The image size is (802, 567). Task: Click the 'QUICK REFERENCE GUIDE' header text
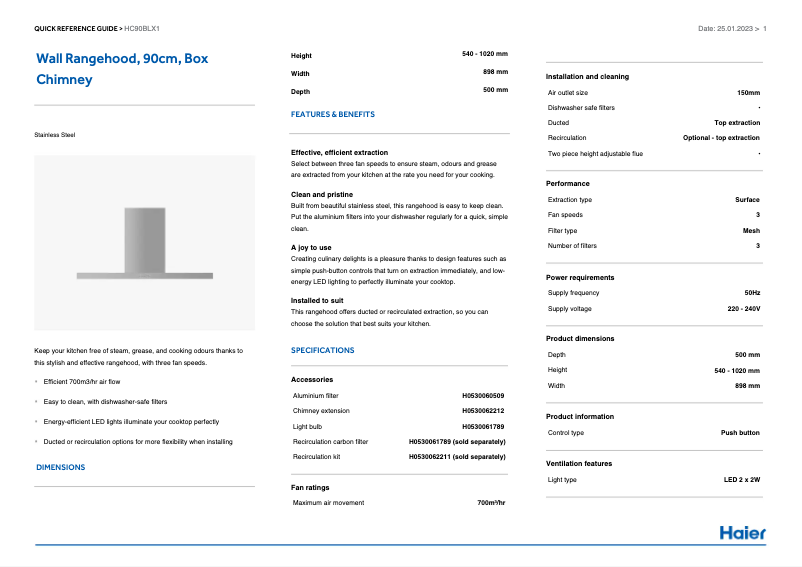[76, 29]
